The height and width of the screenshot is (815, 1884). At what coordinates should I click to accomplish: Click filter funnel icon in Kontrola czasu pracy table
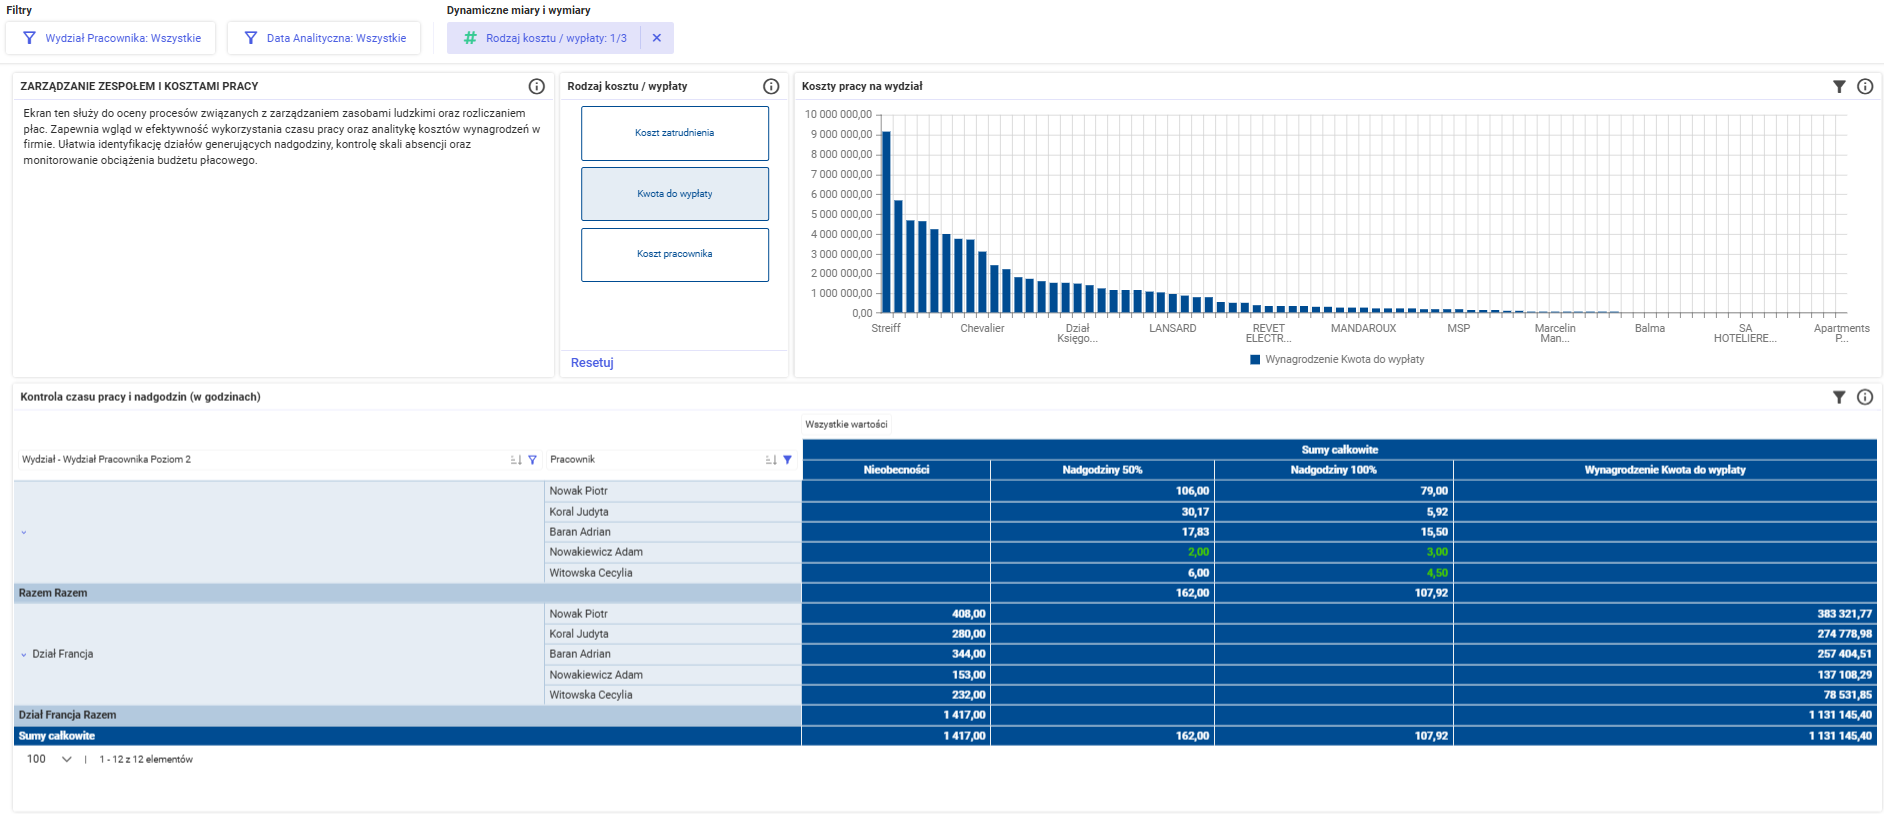(x=1839, y=397)
